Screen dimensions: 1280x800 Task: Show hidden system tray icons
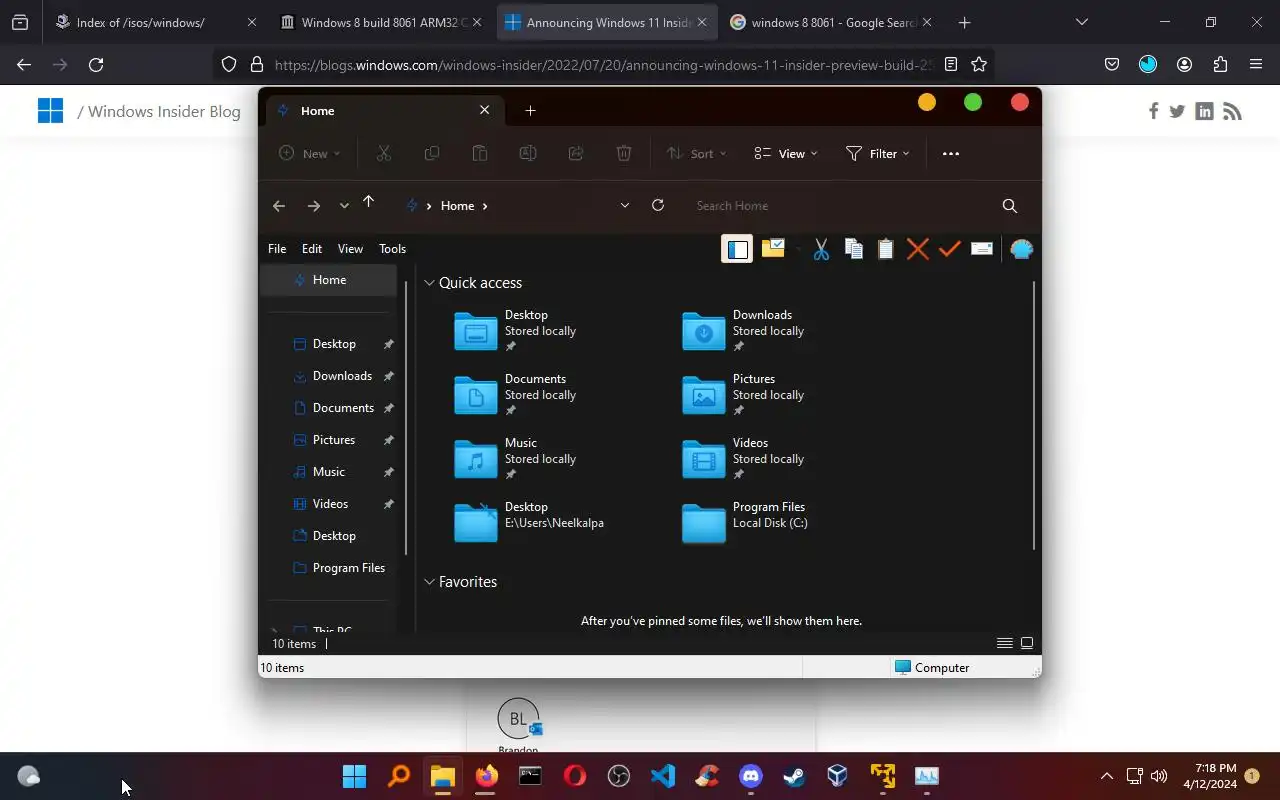[1106, 776]
